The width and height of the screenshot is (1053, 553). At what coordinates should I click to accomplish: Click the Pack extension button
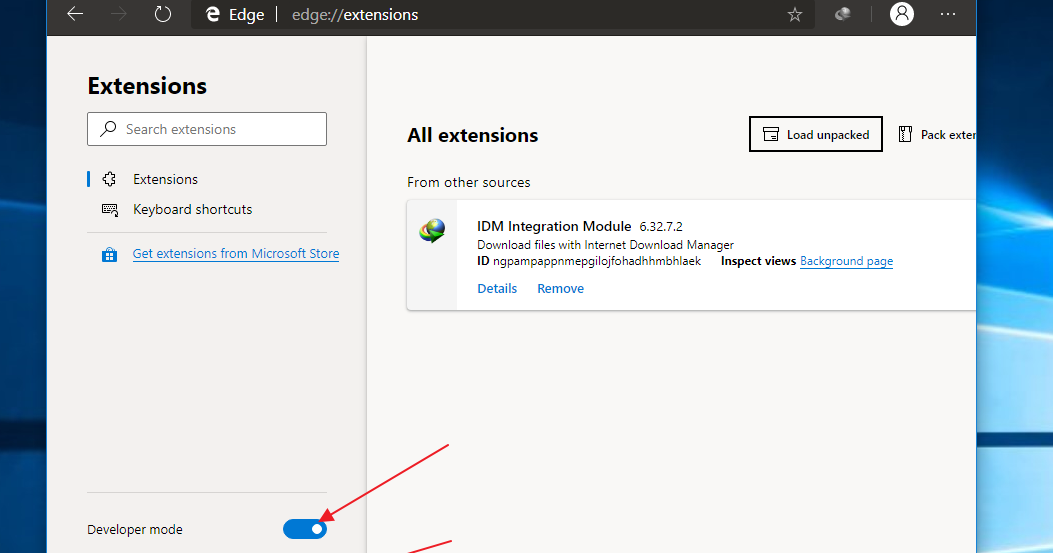(x=935, y=134)
